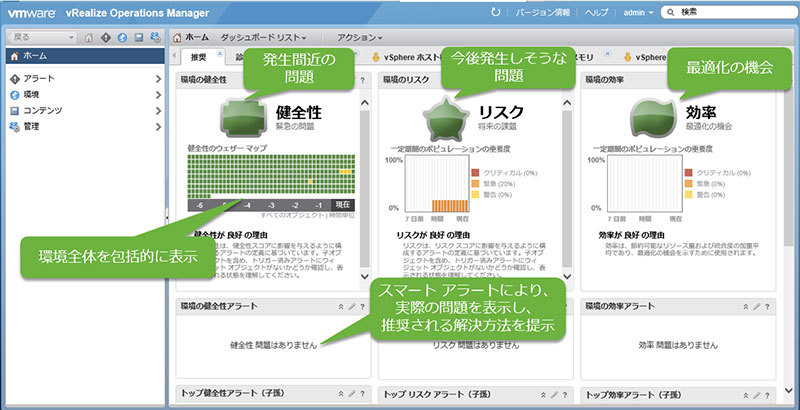Select the 現在 marker on weather map timeline
800x410 pixels.
[342, 205]
